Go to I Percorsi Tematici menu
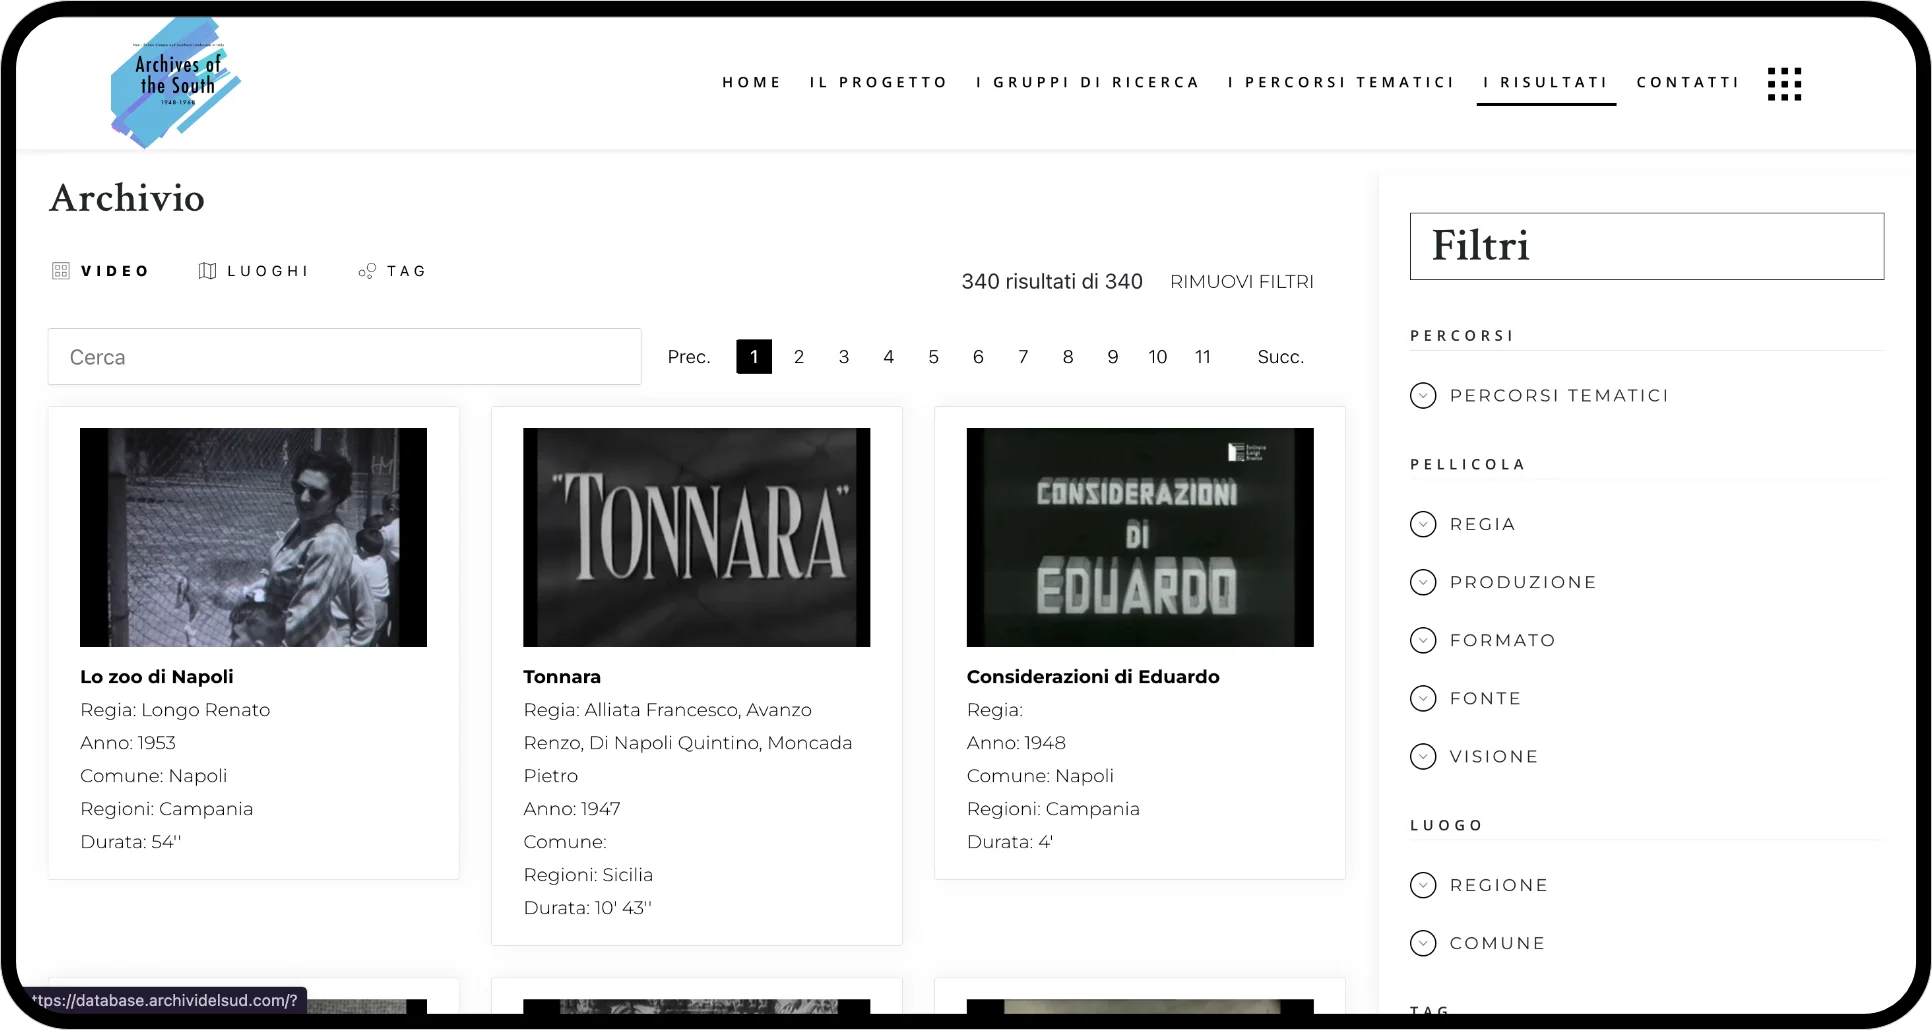This screenshot has height=1030, width=1932. [x=1341, y=82]
